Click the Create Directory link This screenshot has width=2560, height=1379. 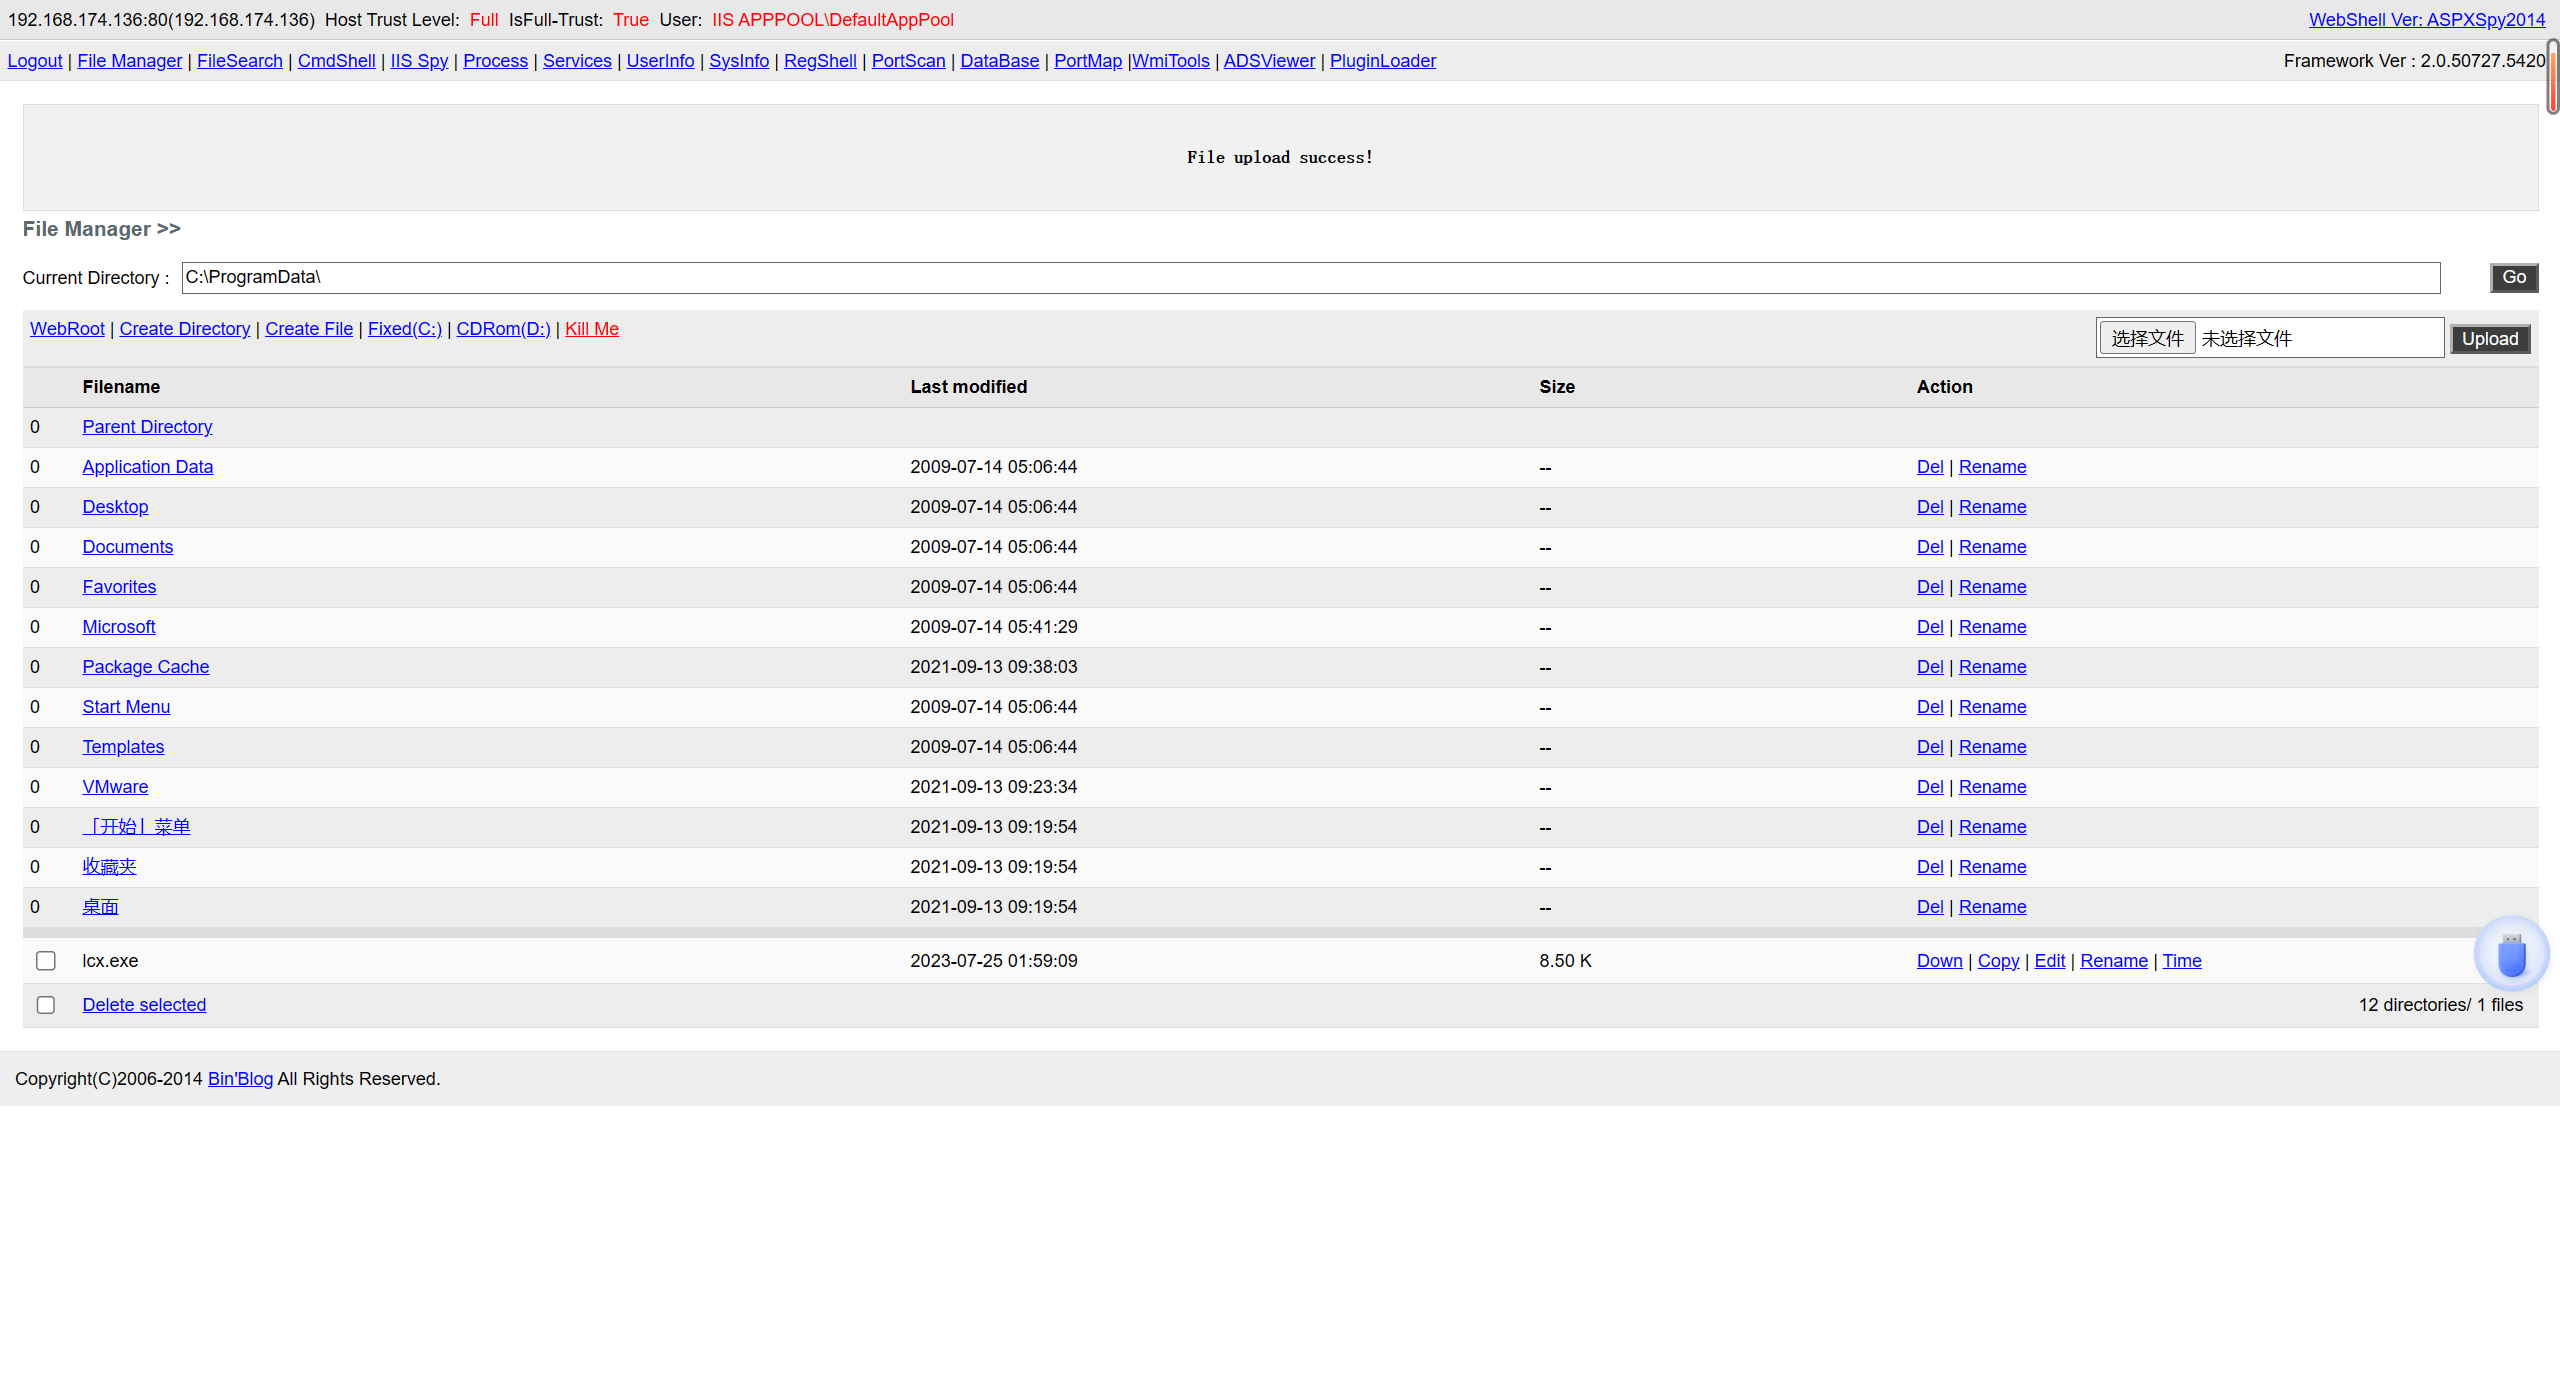click(x=184, y=329)
